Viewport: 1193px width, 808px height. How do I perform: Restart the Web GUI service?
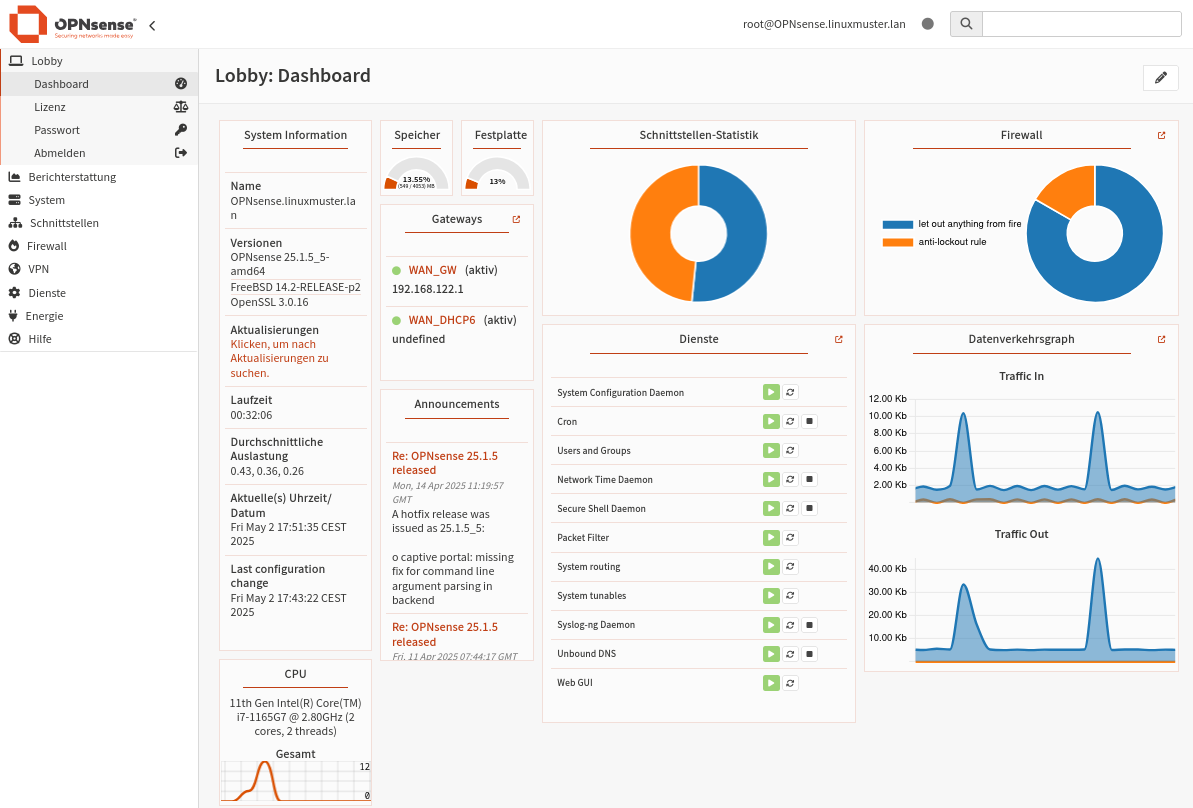tap(791, 682)
